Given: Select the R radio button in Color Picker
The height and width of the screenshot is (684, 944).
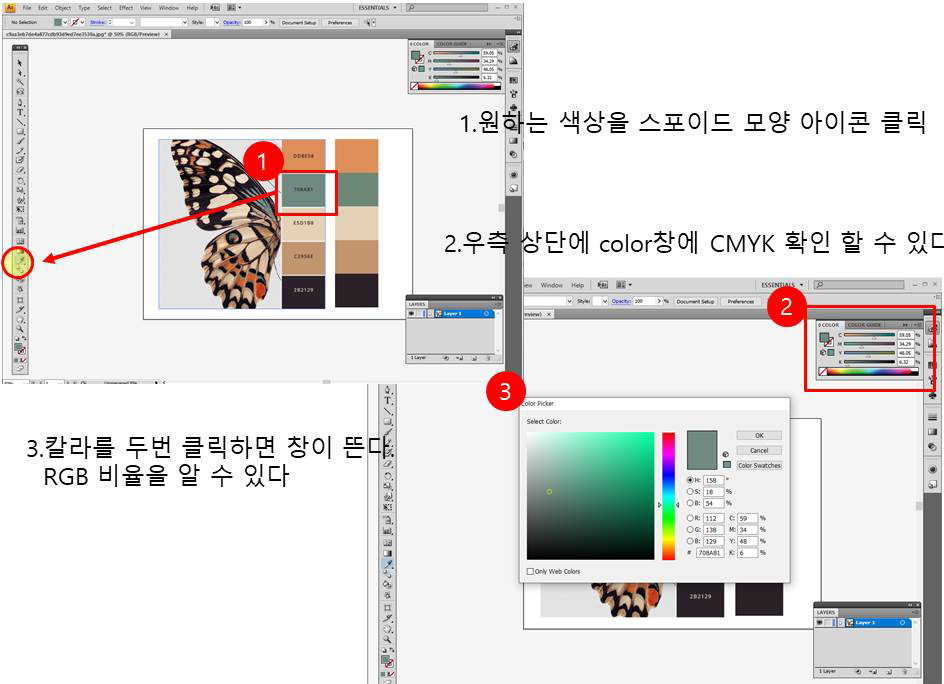Looking at the screenshot, I should click(x=690, y=516).
